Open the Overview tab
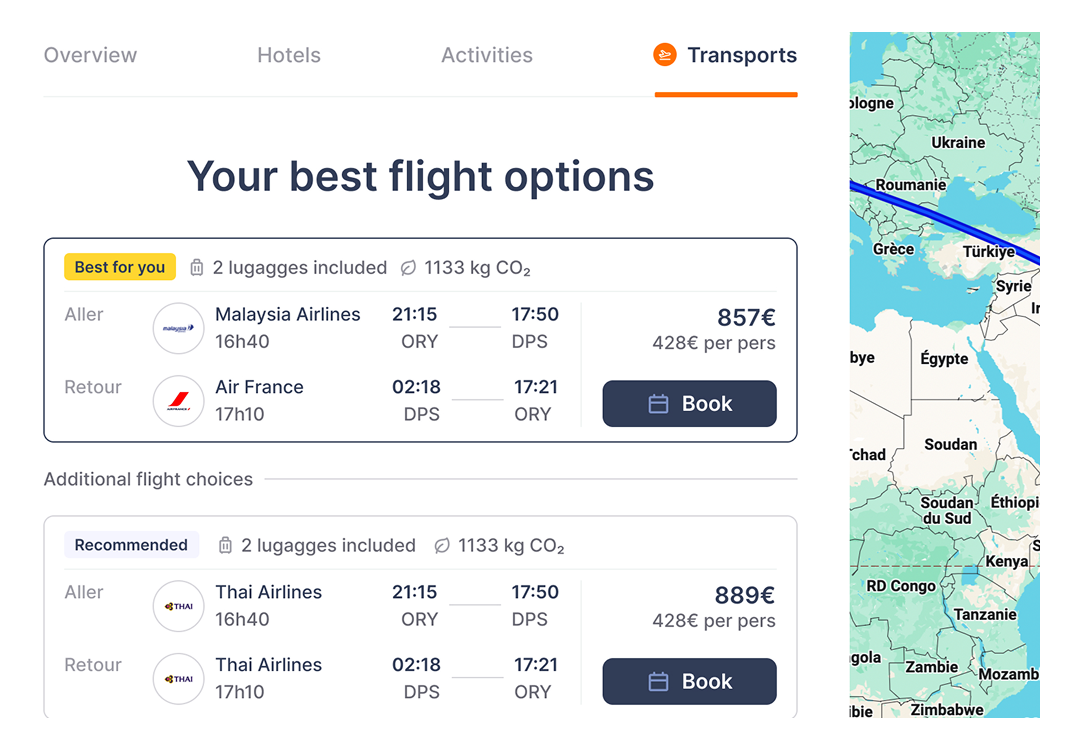This screenshot has width=1072, height=750. [90, 55]
